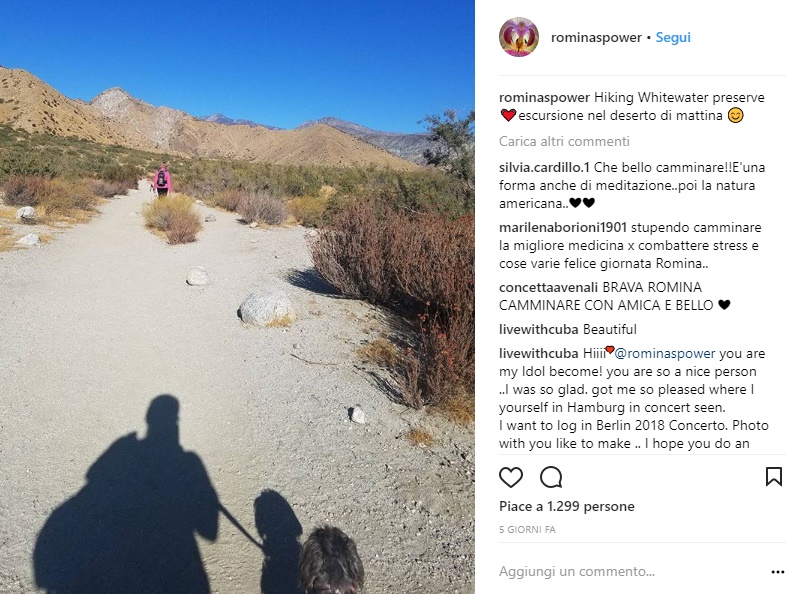Viewport: 786px width, 594px height.
Task: Click the desert hiking photo
Action: [237, 297]
